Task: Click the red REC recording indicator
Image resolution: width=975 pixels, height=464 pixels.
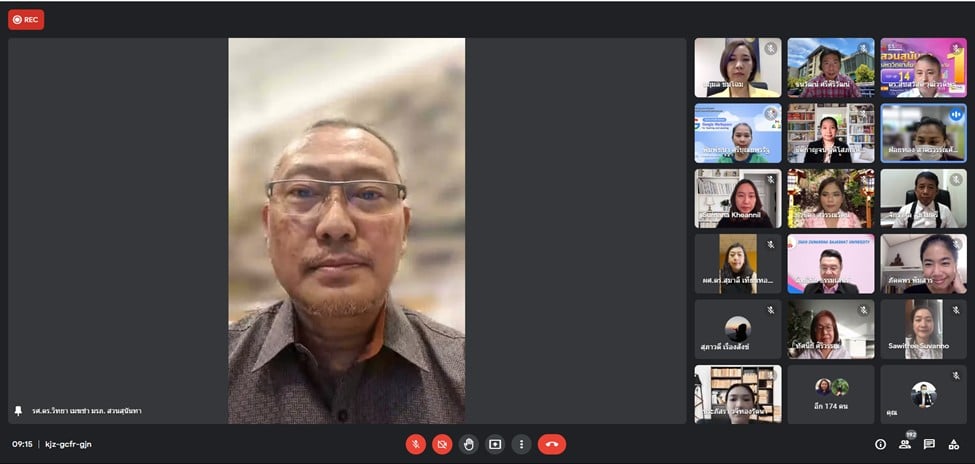Action: point(26,19)
